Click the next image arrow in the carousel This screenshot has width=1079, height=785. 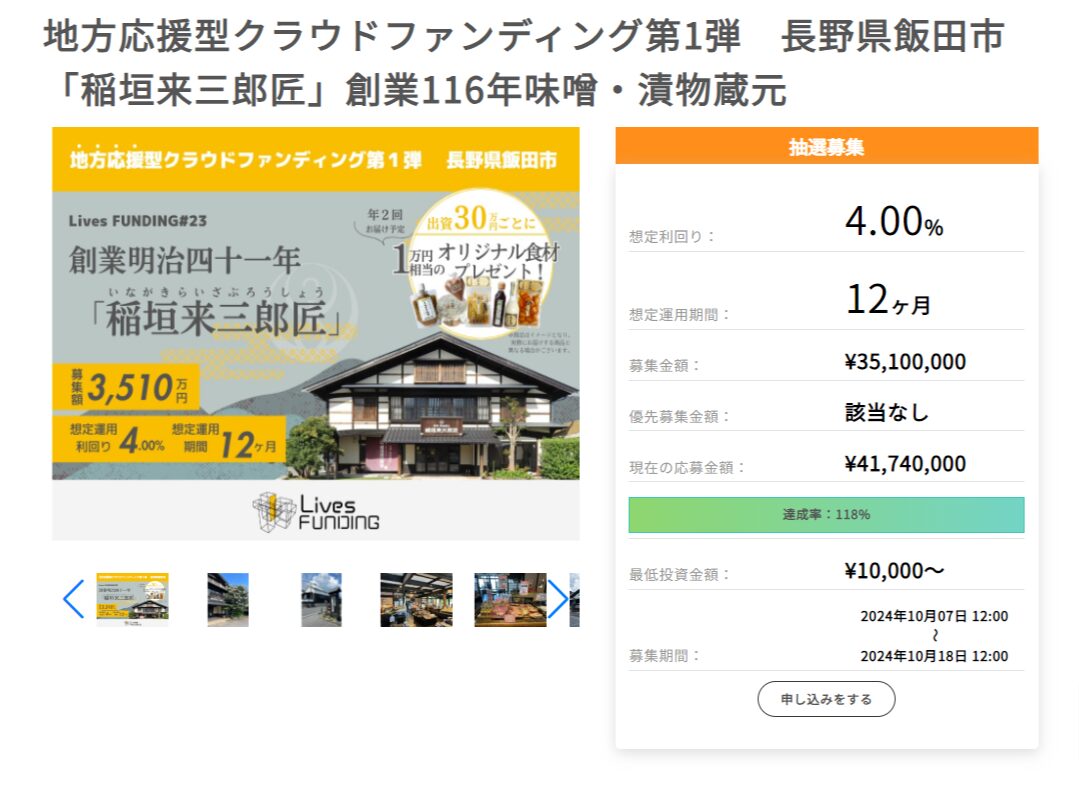[x=557, y=599]
